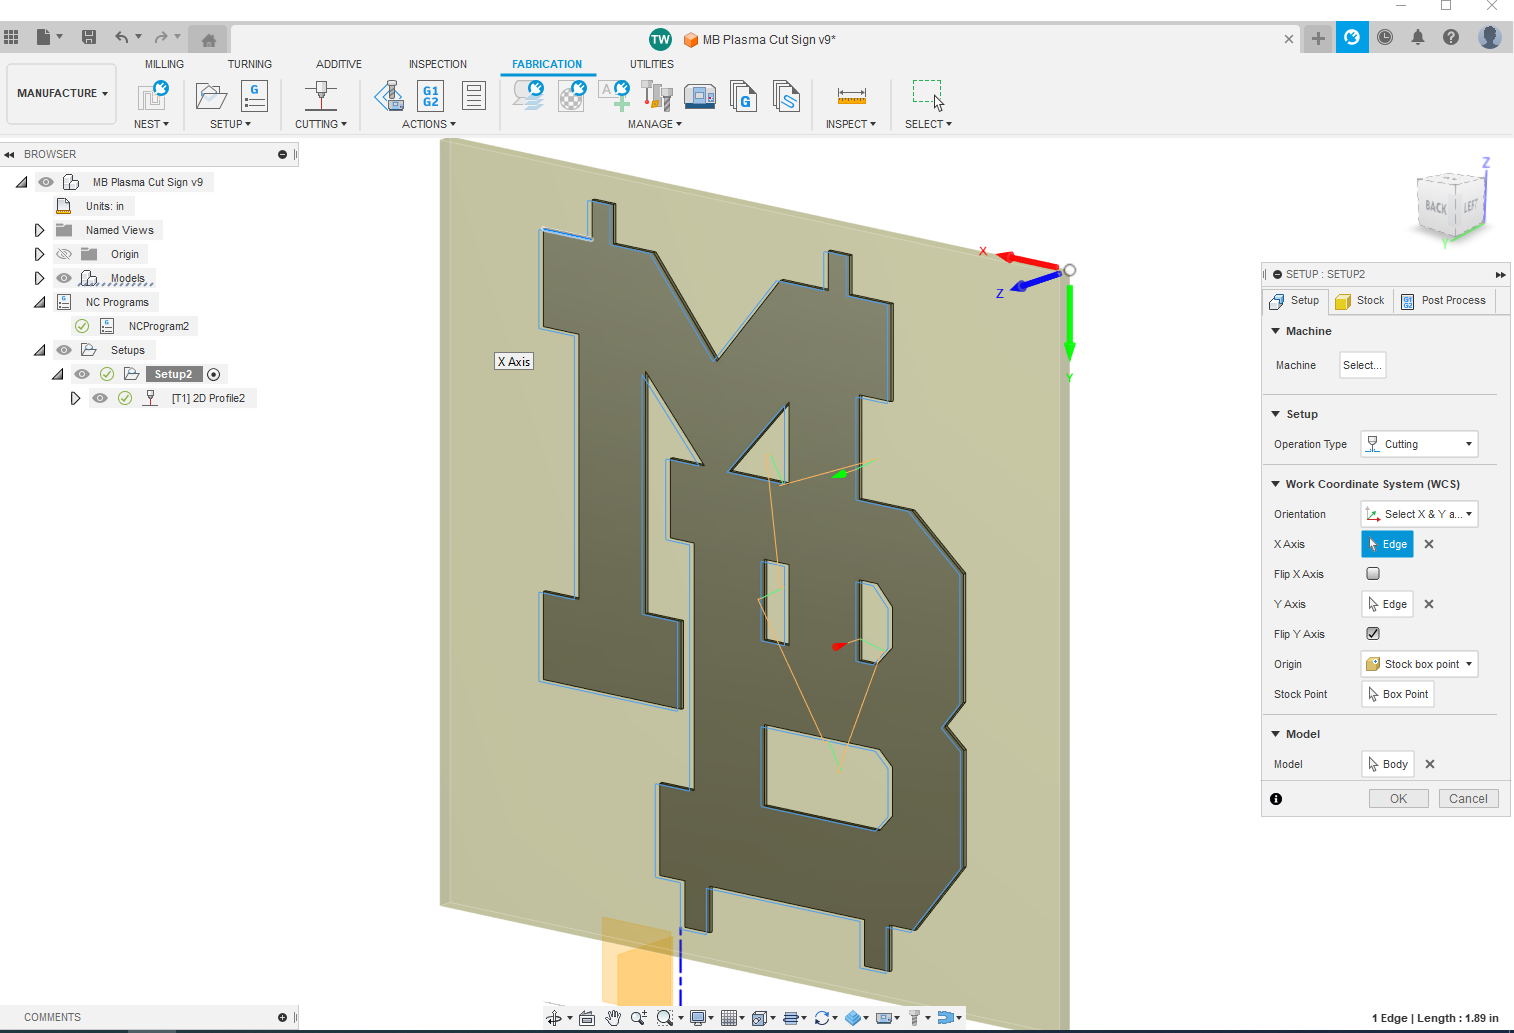Expand the Named Views folder
Screen dimensions: 1514x1033
coord(40,230)
